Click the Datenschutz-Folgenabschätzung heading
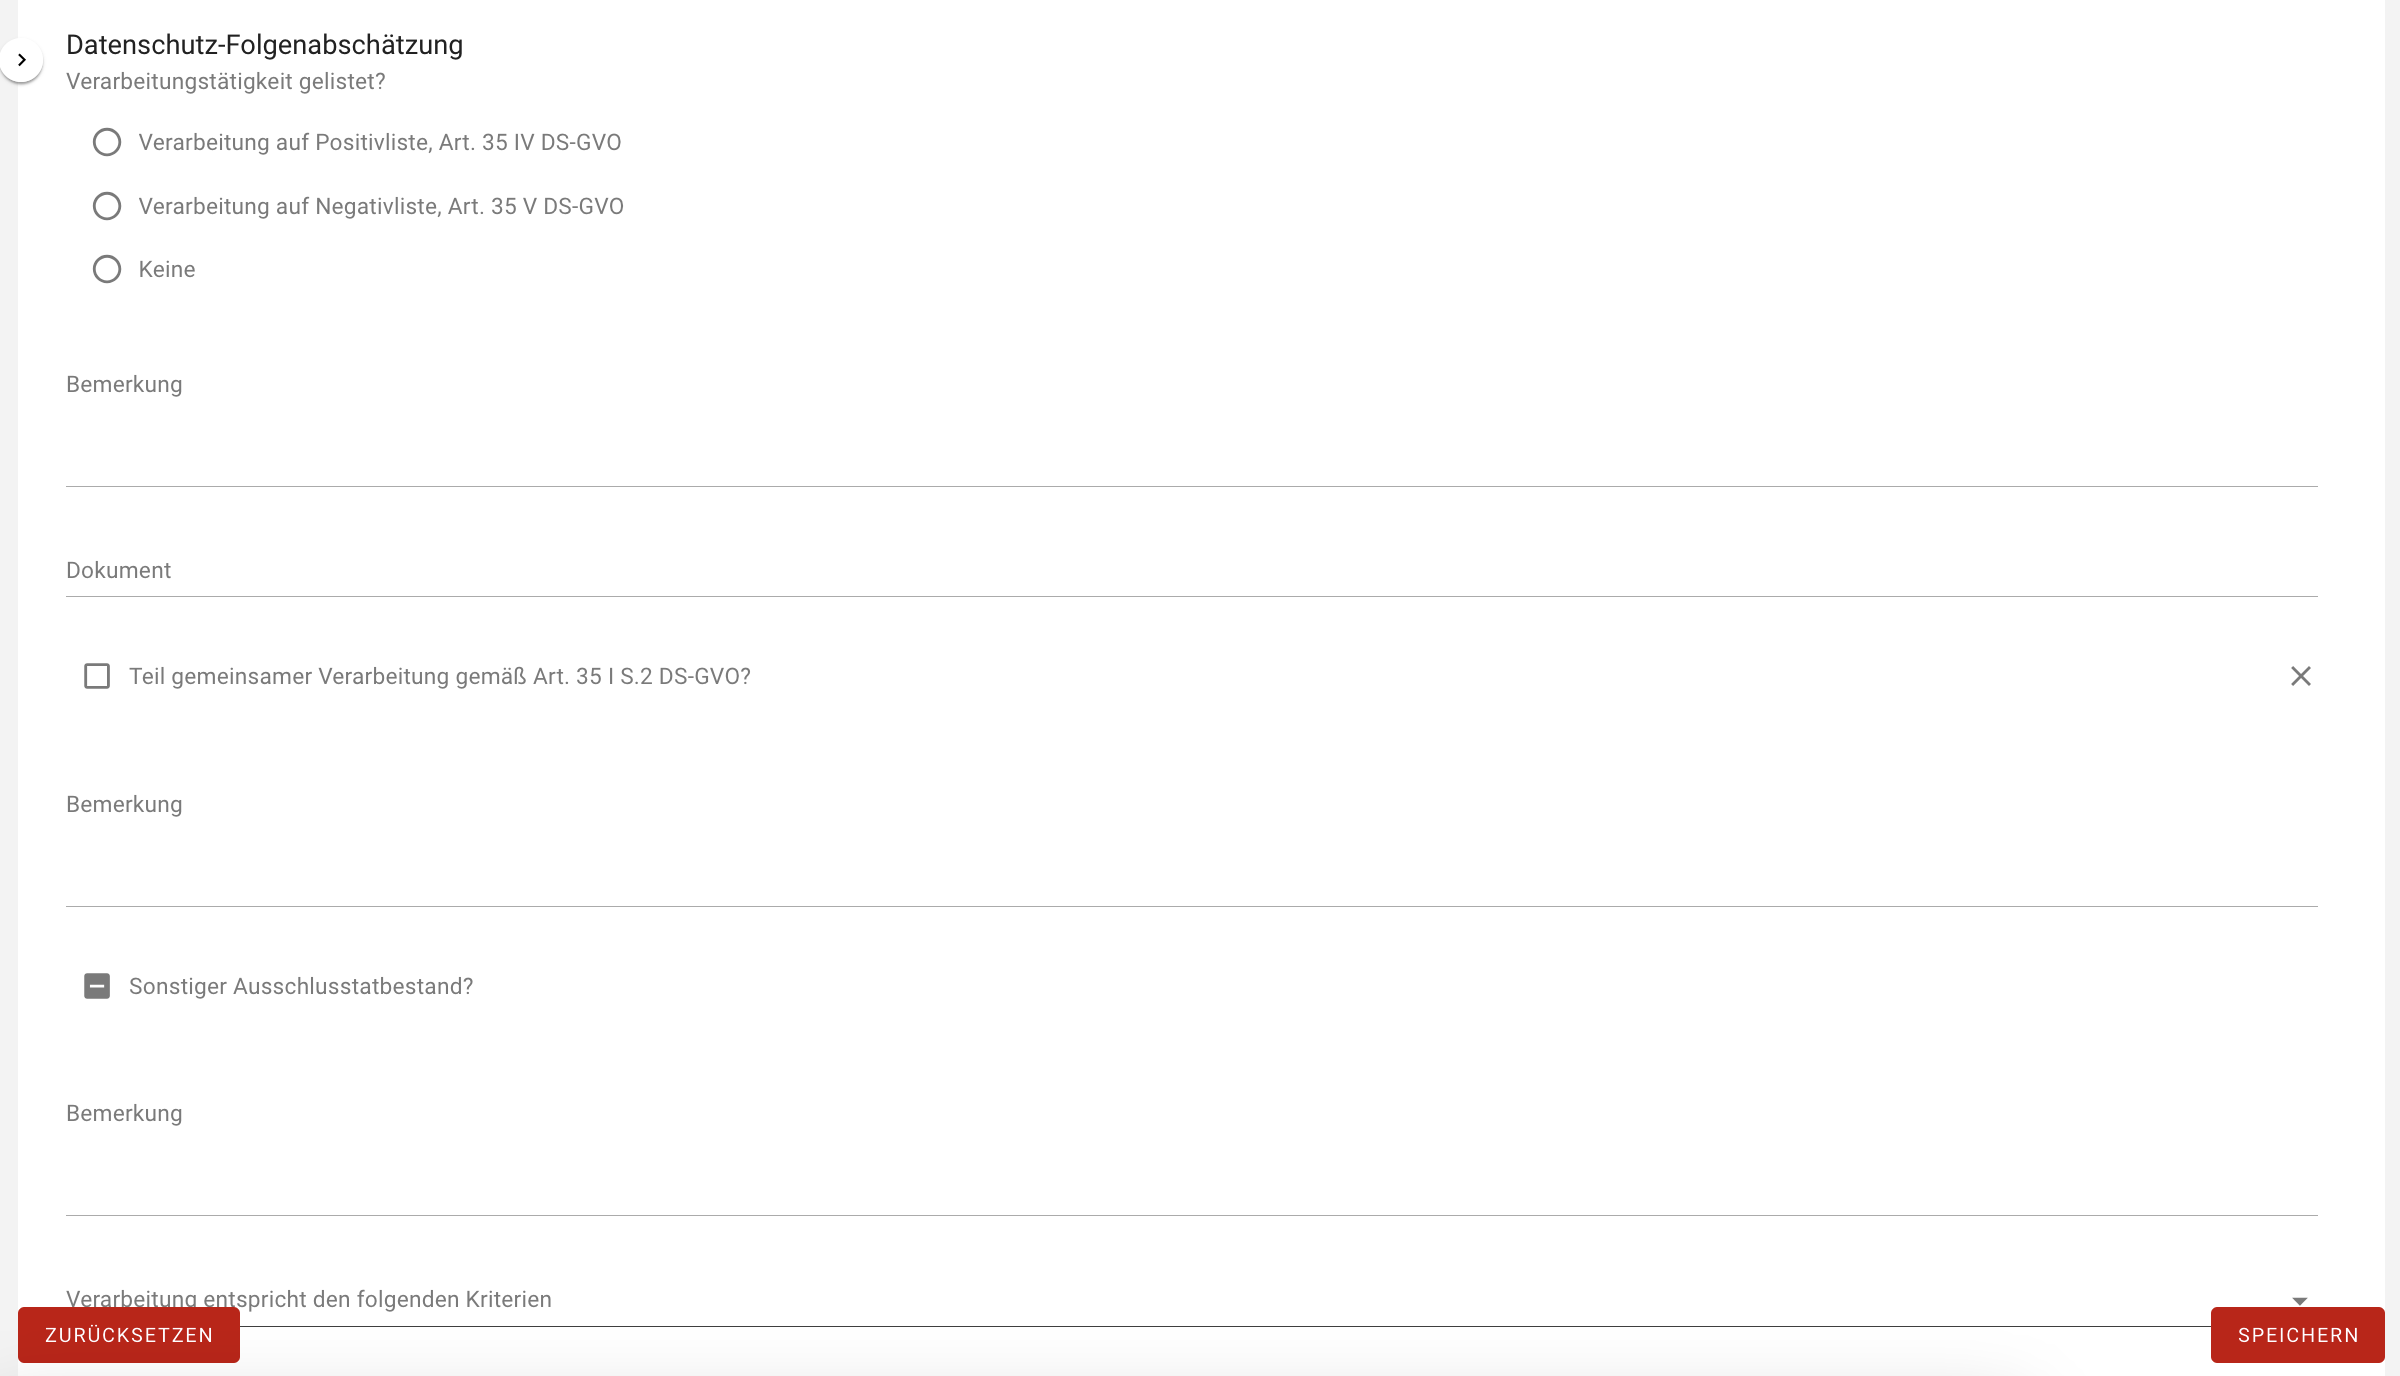The height and width of the screenshot is (1376, 2400). pos(265,45)
